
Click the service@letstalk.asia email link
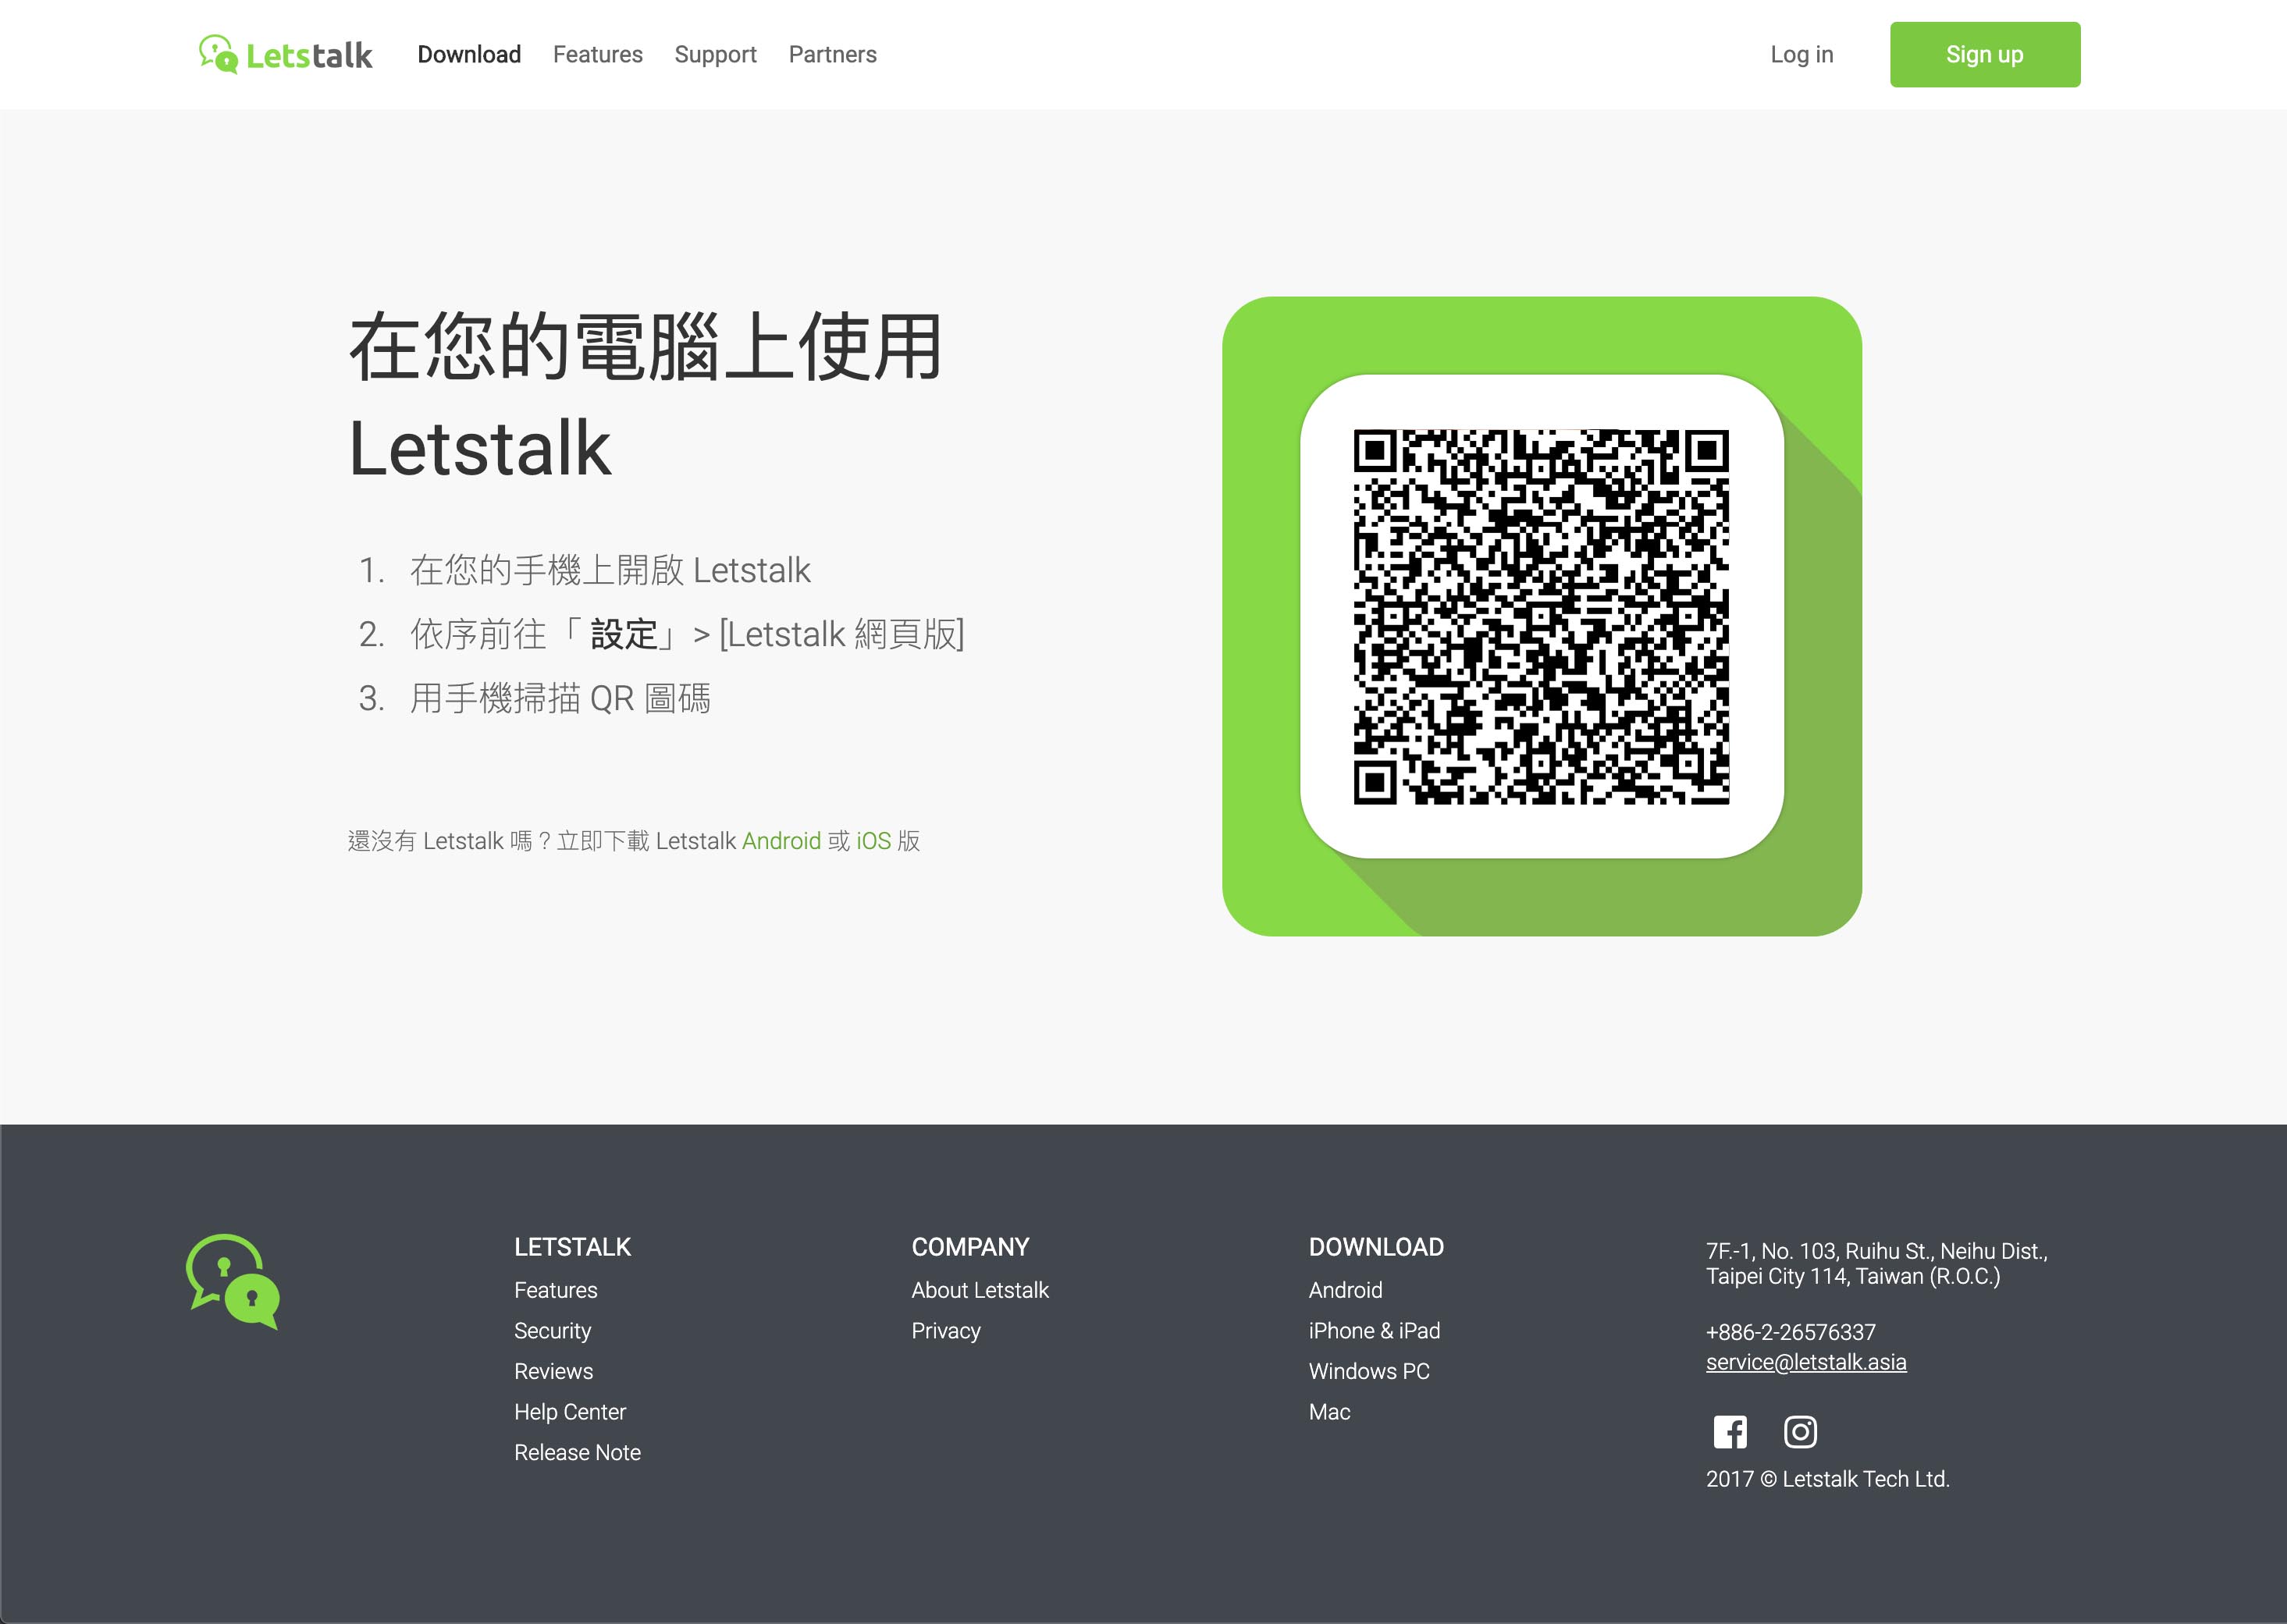[1806, 1362]
